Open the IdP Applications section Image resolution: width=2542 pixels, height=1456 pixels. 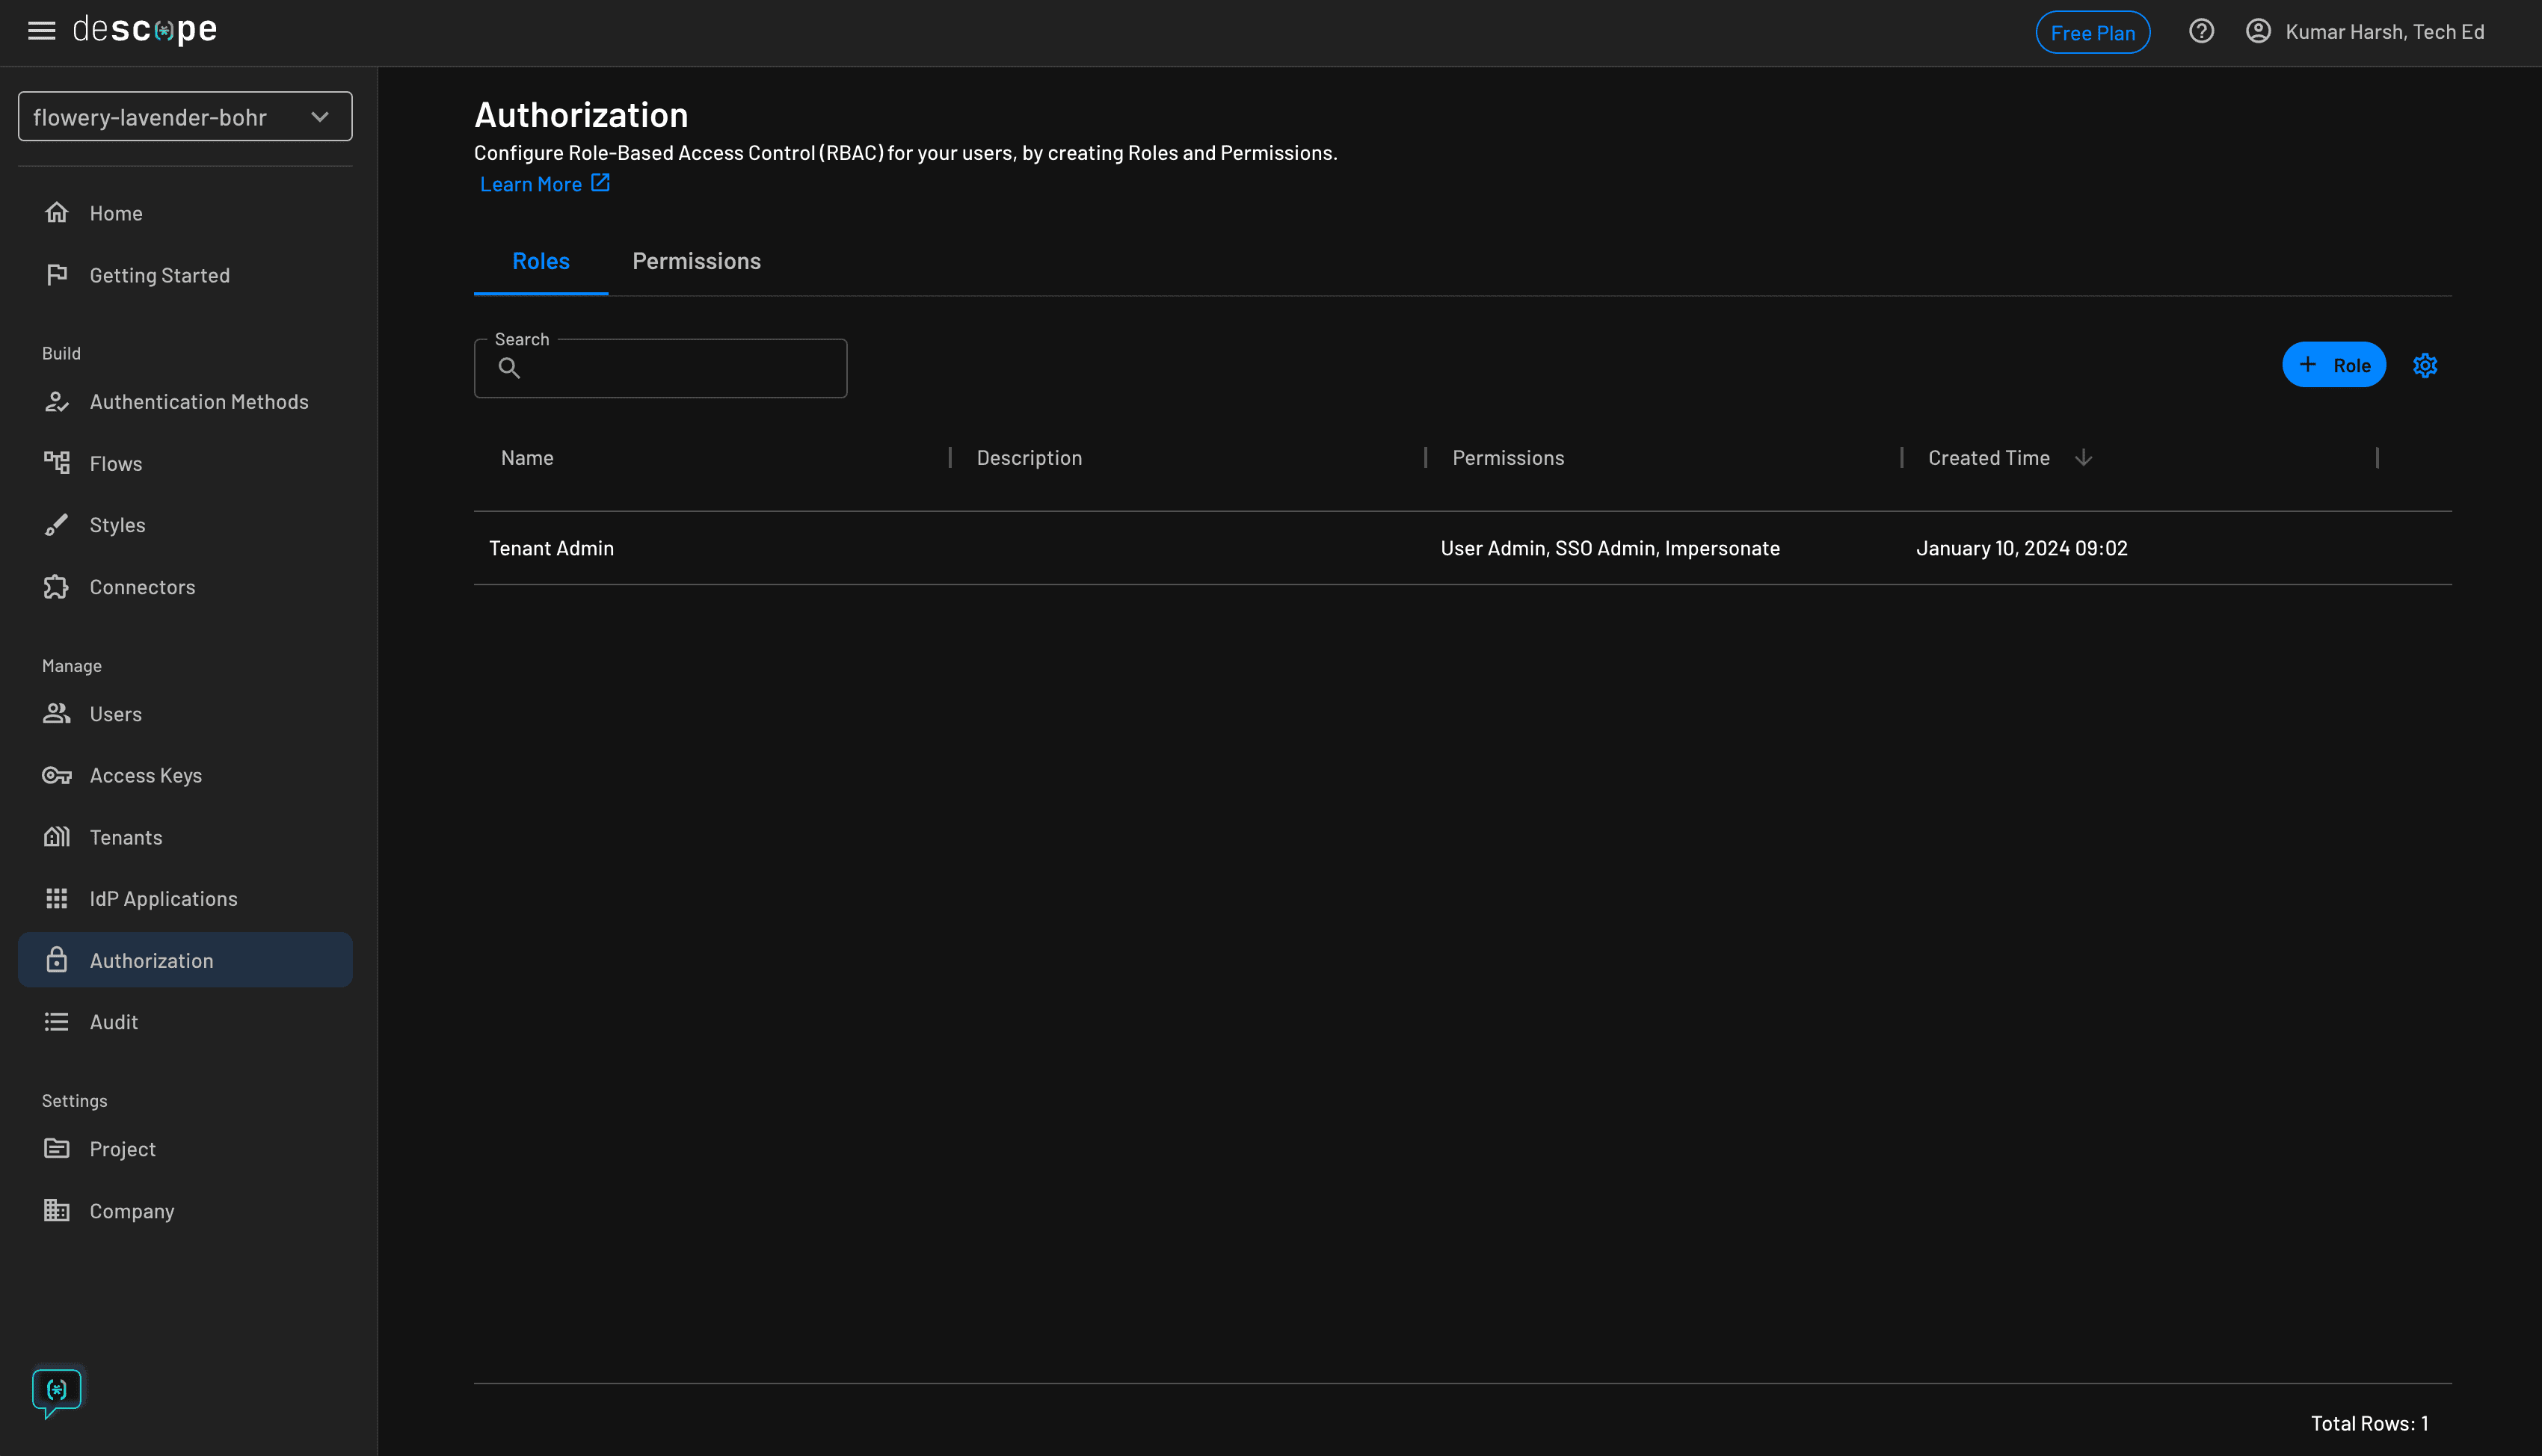coord(163,898)
